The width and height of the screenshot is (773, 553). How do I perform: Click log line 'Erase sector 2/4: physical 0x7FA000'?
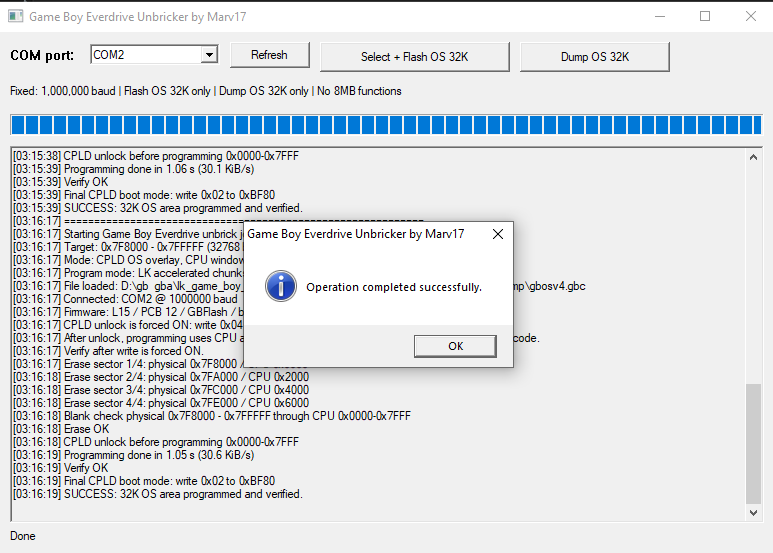[x=161, y=377]
